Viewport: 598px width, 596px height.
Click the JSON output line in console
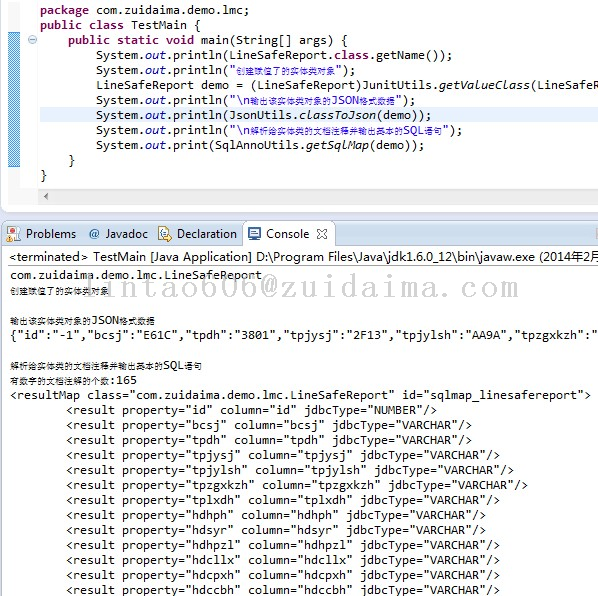click(304, 335)
